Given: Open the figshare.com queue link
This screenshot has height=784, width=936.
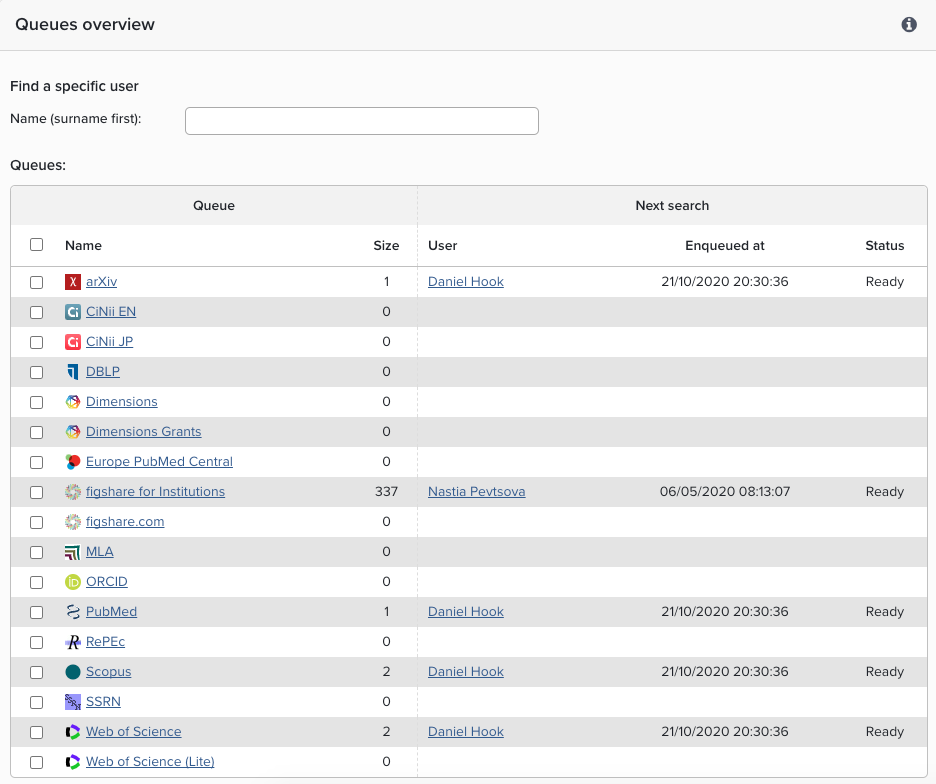Looking at the screenshot, I should pos(125,522).
